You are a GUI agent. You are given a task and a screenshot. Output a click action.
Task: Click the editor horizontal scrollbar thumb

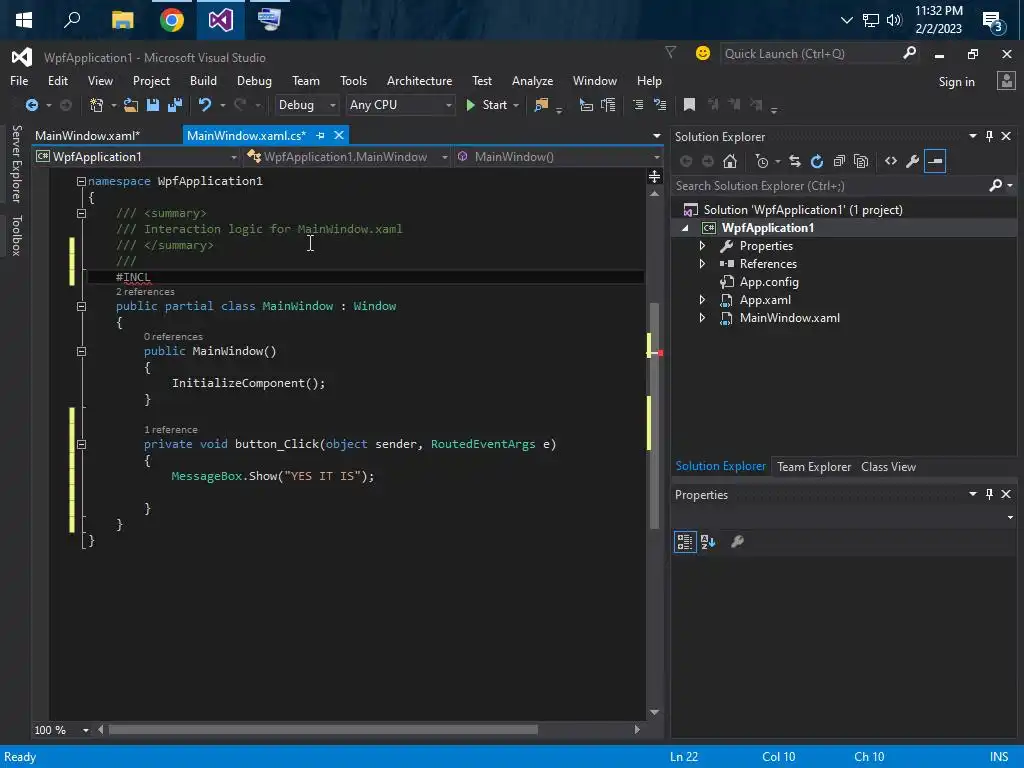pyautogui.click(x=323, y=730)
